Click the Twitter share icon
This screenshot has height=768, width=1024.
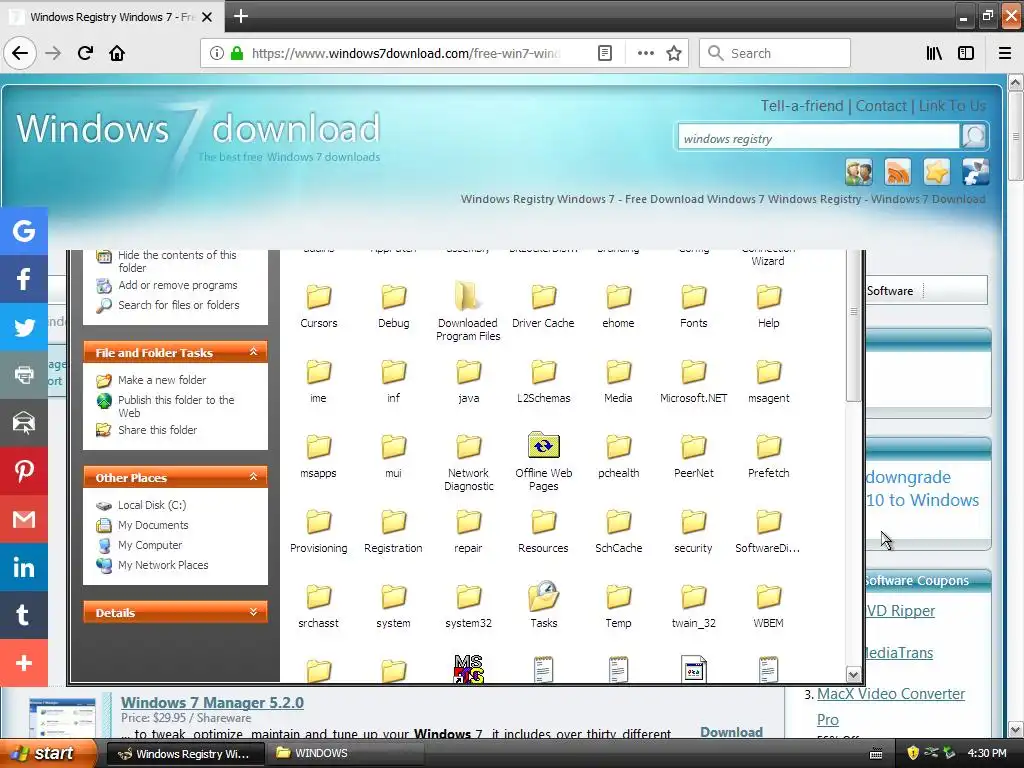tap(24, 327)
